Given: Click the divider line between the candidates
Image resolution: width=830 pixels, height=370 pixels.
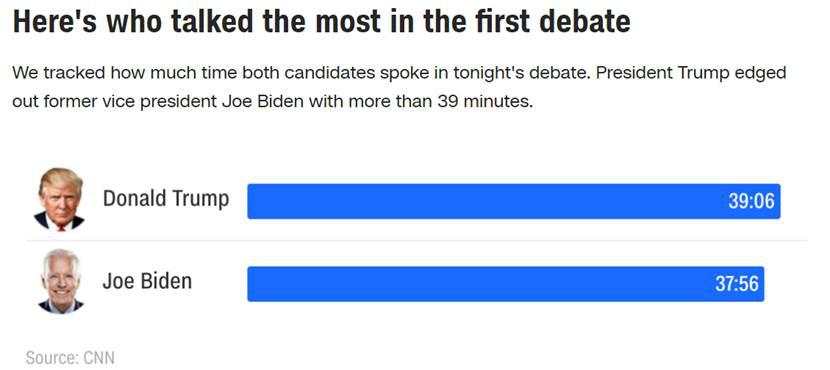Looking at the screenshot, I should (x=417, y=241).
